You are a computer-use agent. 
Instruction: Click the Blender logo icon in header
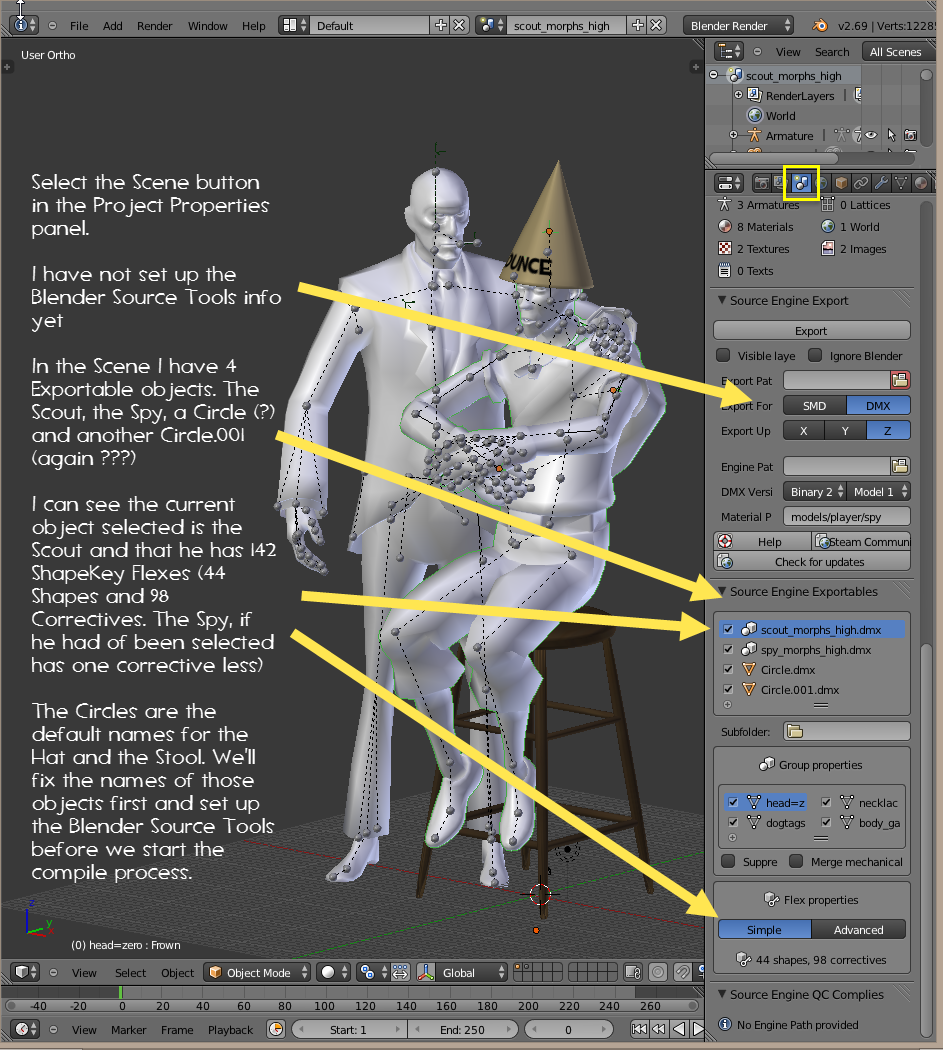[x=819, y=25]
